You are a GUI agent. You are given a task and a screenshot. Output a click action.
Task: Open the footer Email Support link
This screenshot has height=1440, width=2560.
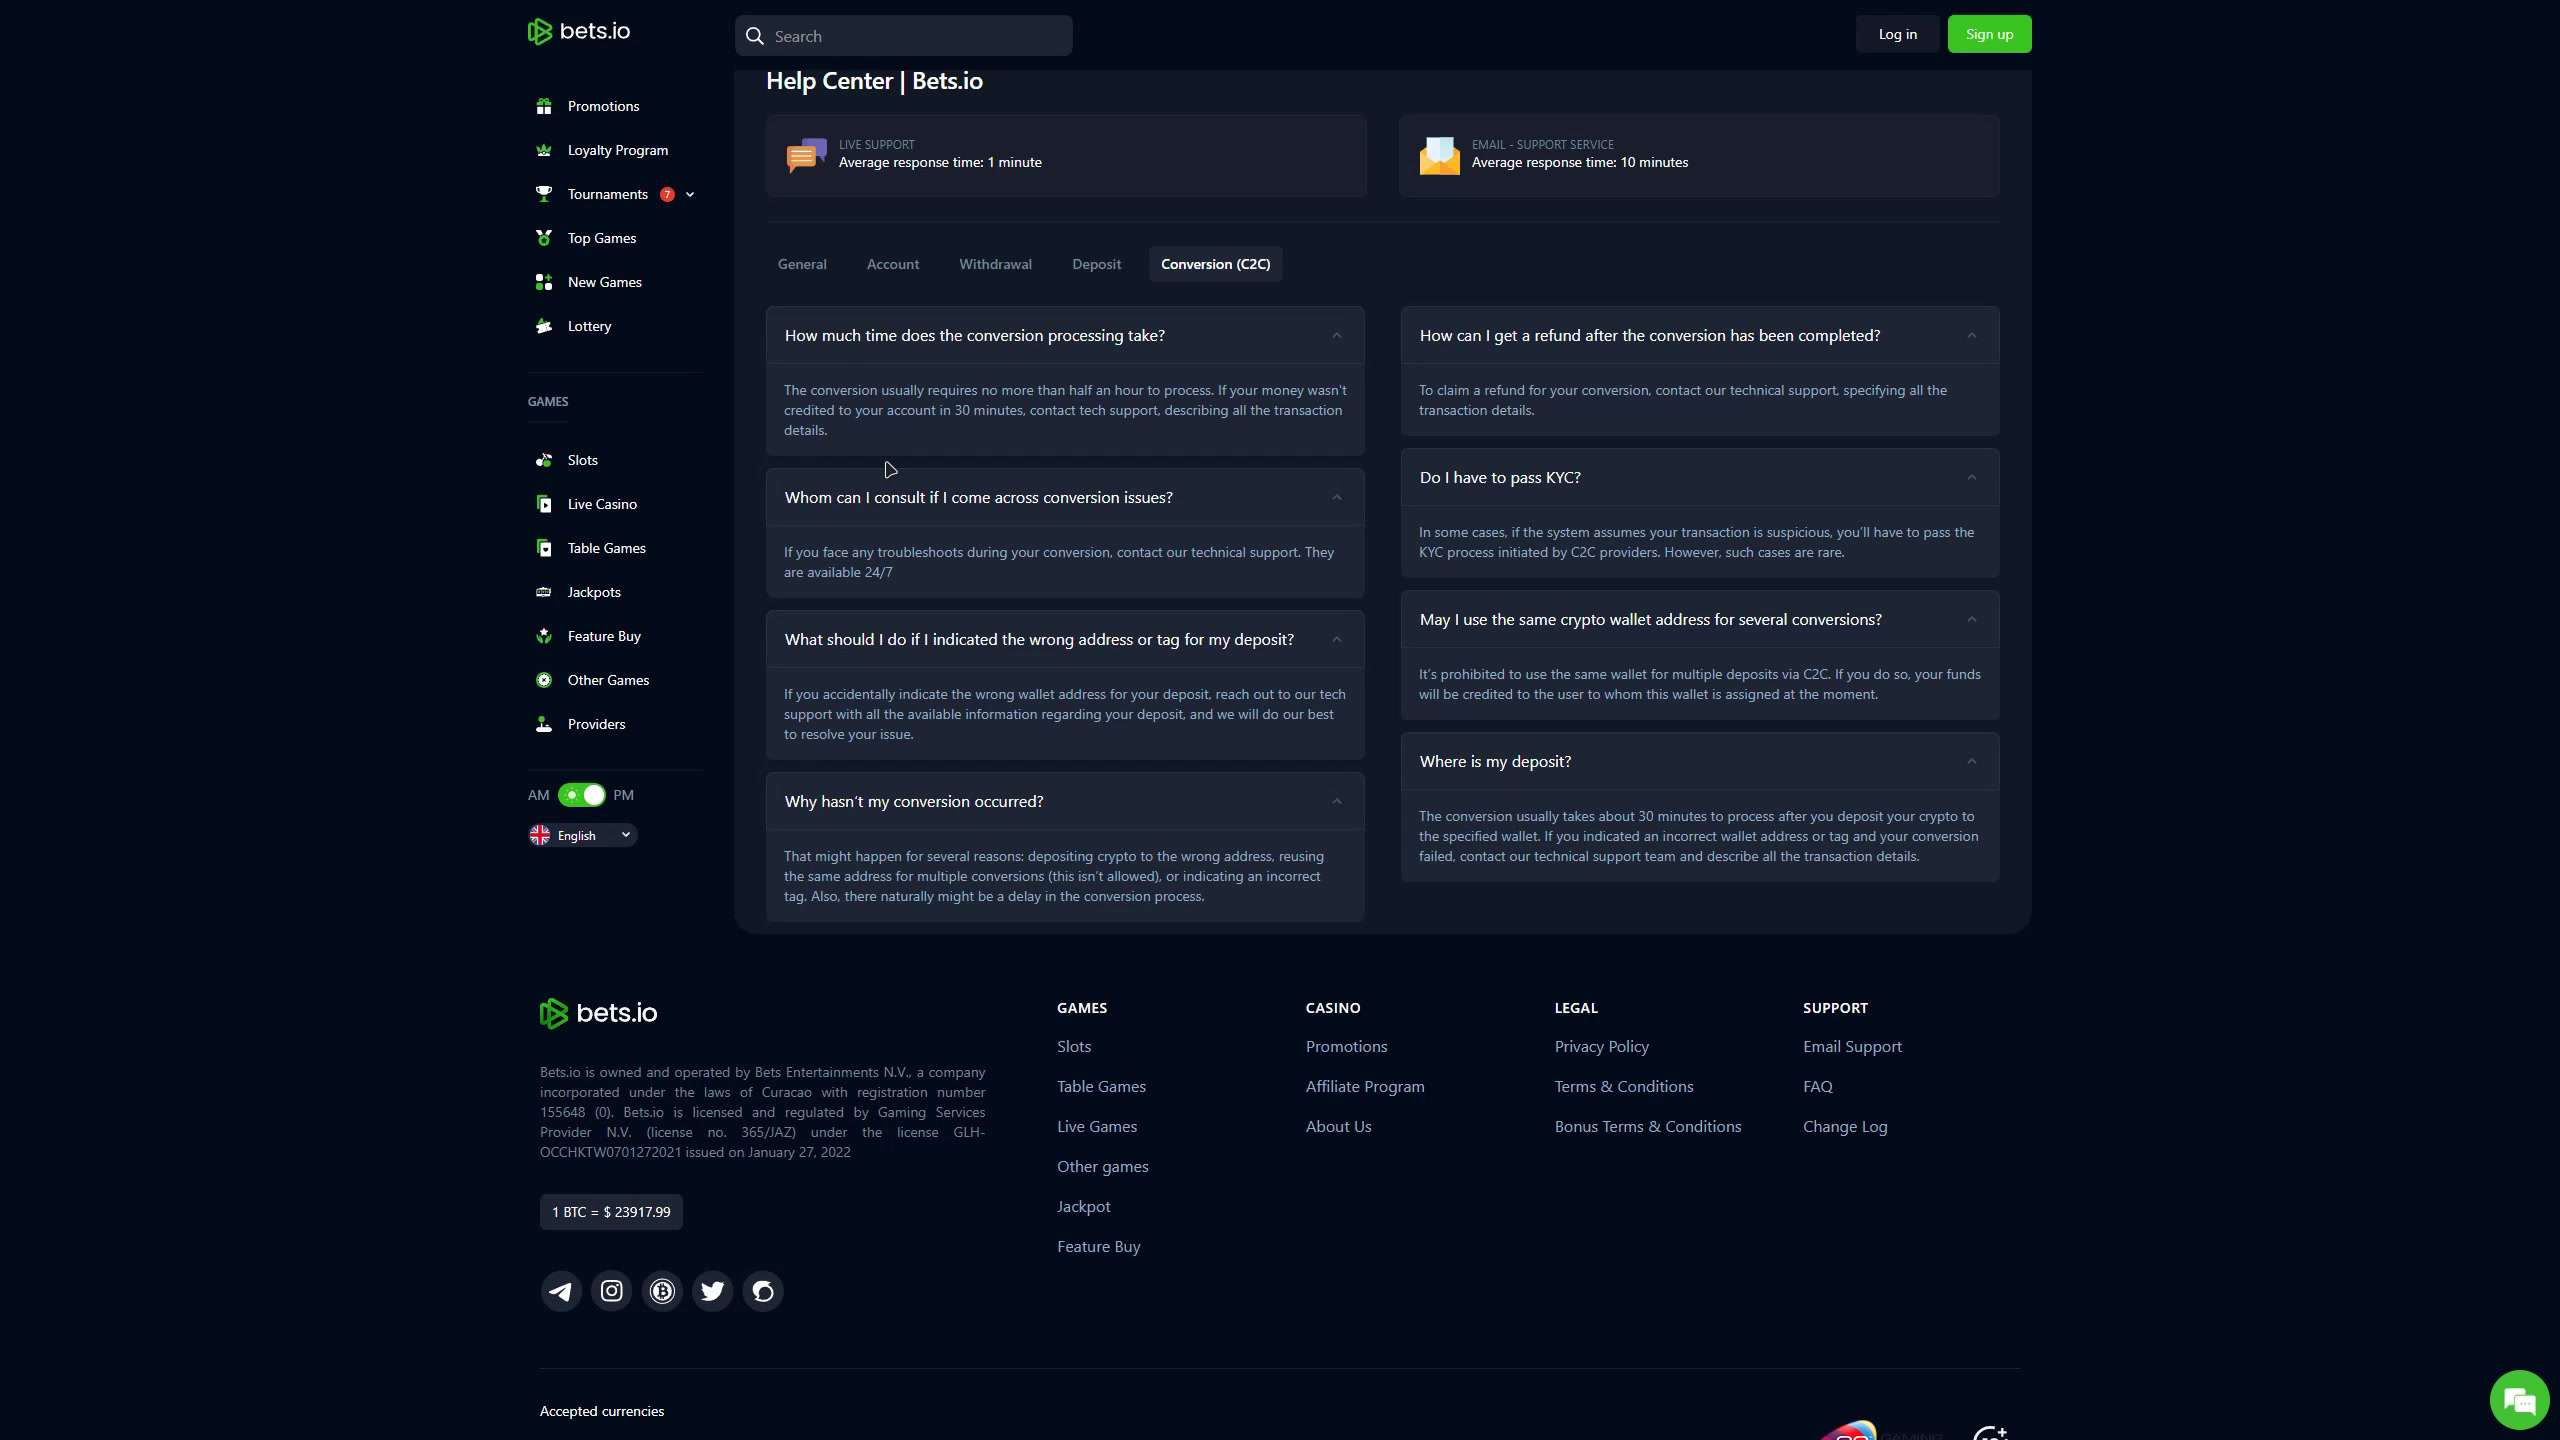point(1852,1046)
